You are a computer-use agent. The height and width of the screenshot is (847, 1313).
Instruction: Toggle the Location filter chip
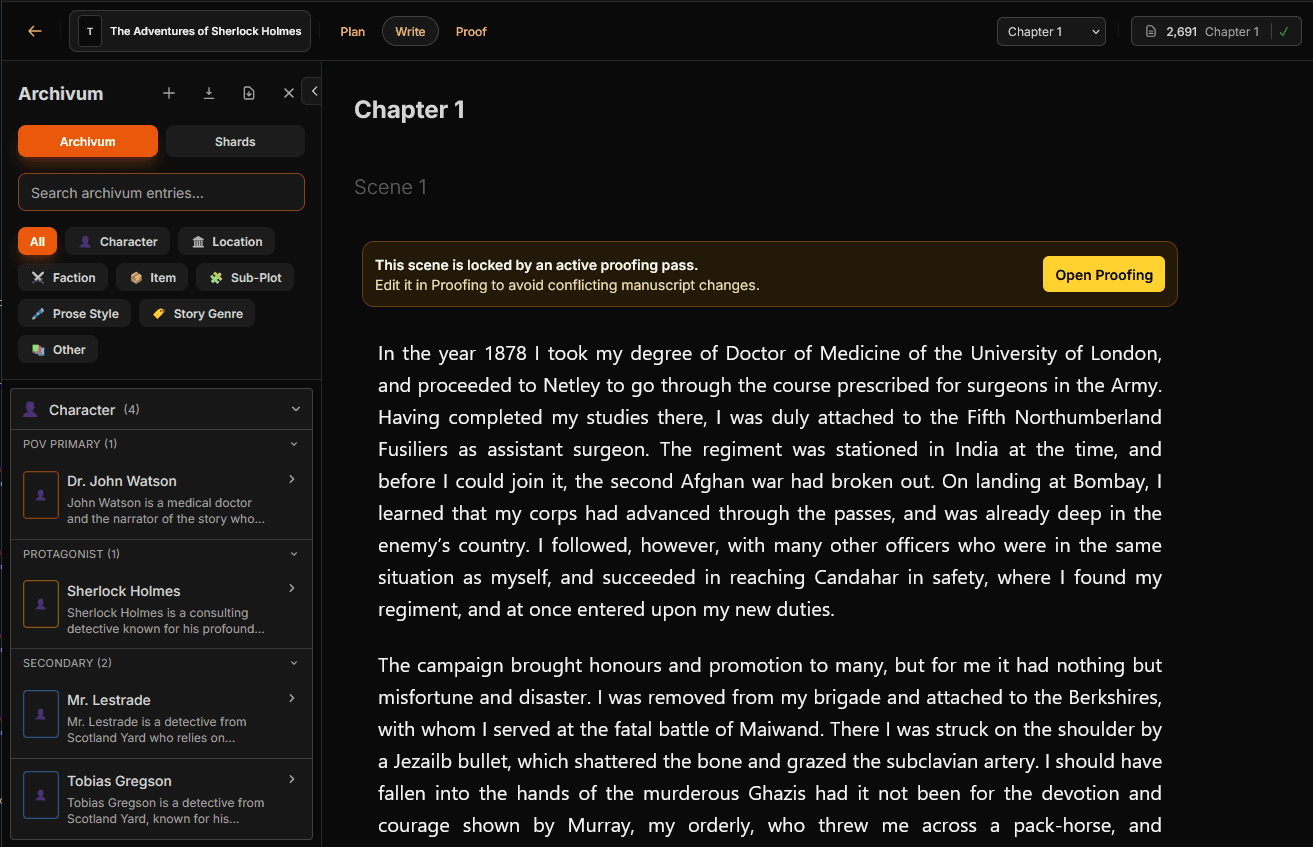pyautogui.click(x=227, y=241)
